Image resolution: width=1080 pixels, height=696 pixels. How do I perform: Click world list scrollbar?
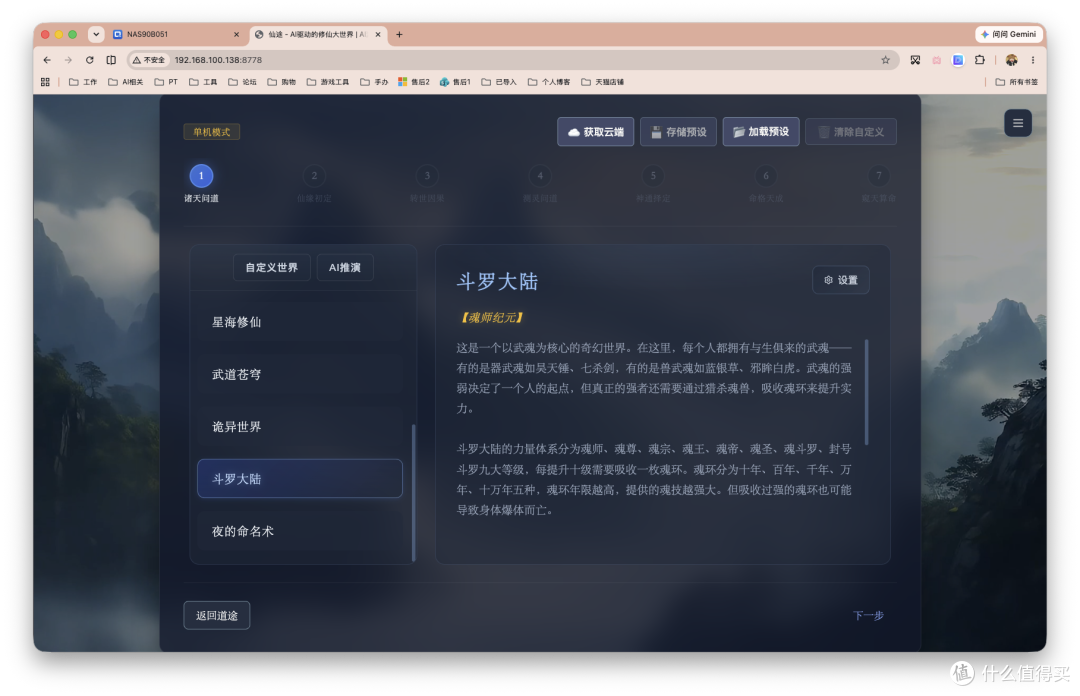tap(413, 493)
